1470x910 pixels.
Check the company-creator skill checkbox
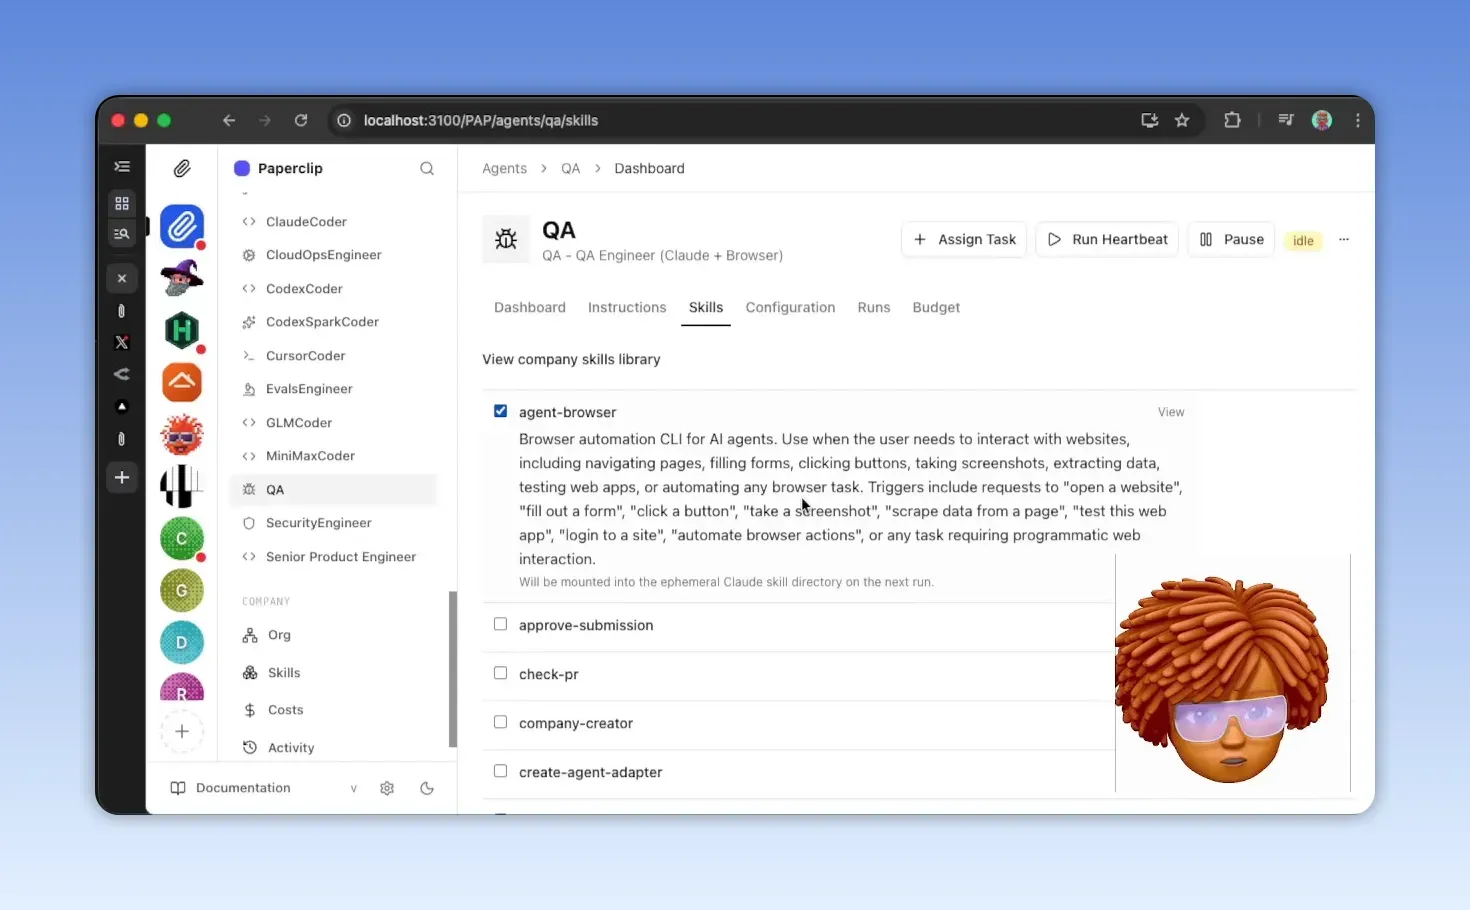(500, 721)
